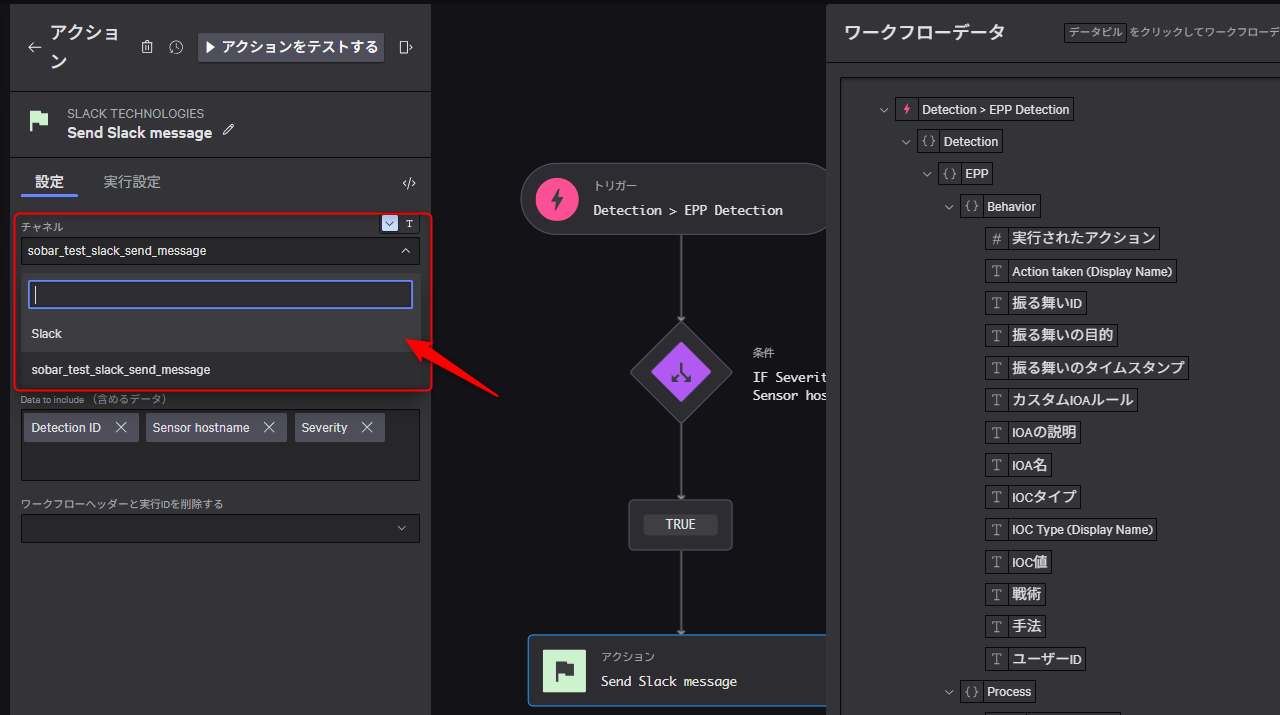1280x715 pixels.
Task: Click the T icon beside 振る舞いID
Action: click(x=996, y=303)
